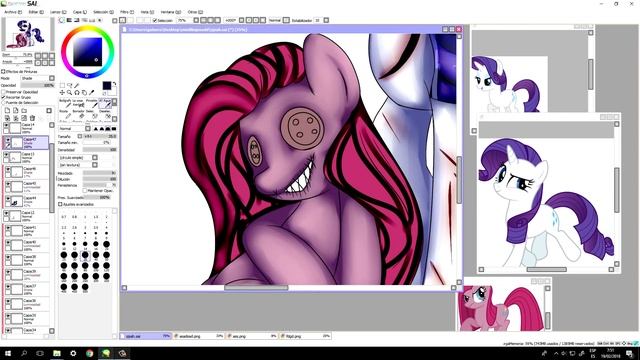Toggle Mantener Opacidad checkbox
640x360 pixels.
85,191
